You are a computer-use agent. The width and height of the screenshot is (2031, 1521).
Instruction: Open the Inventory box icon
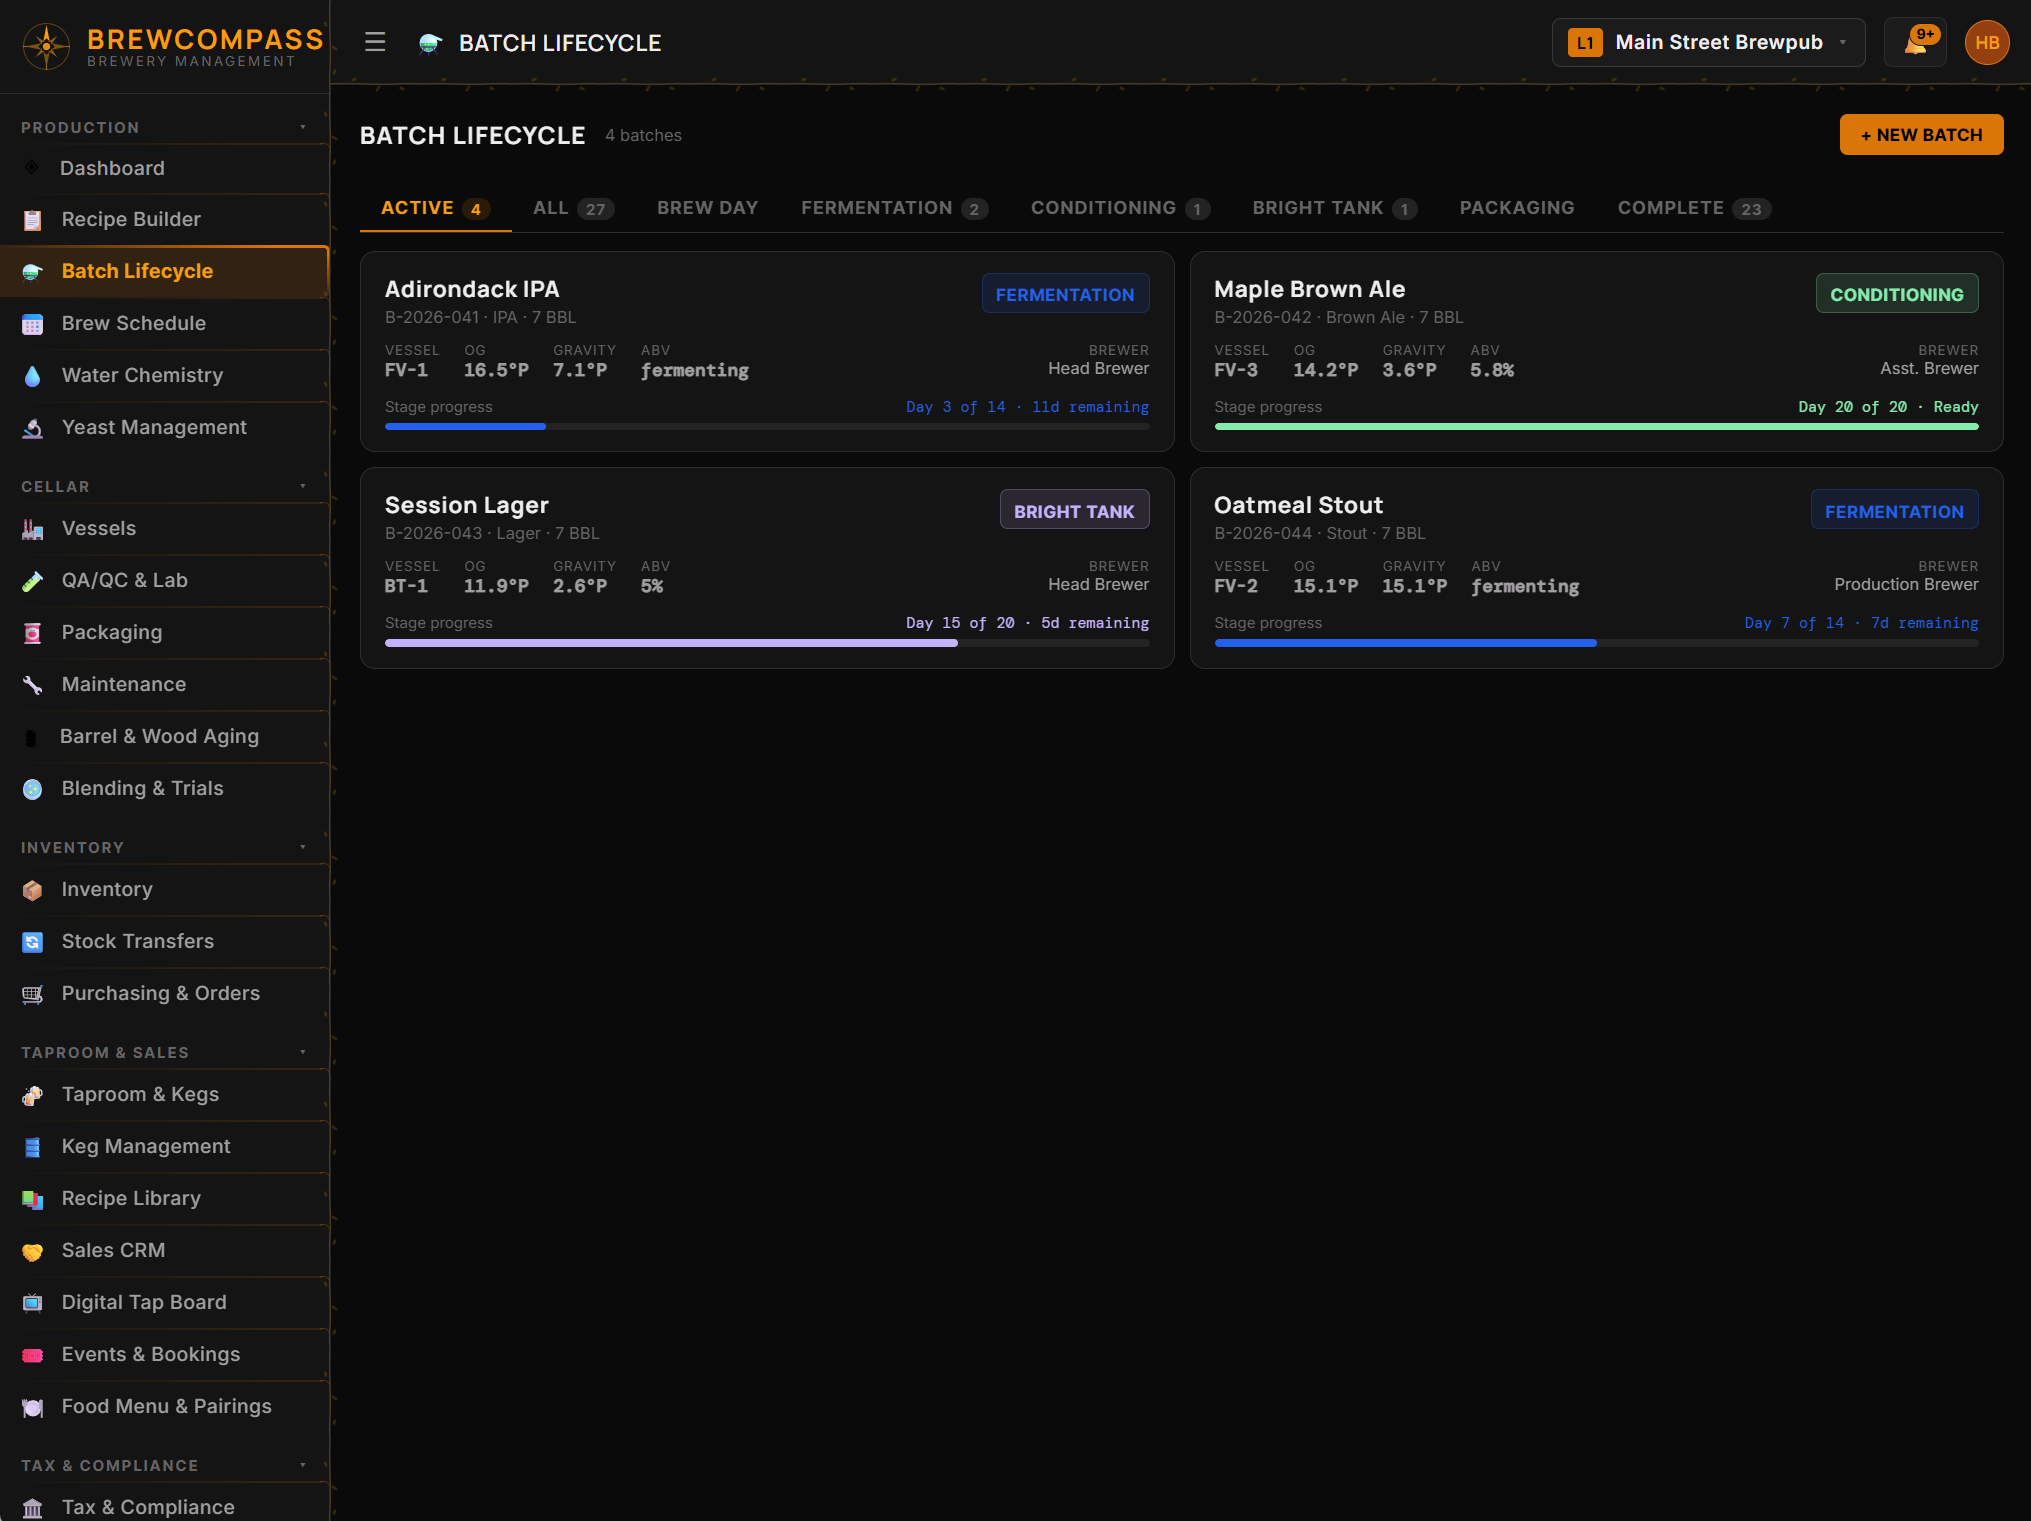coord(32,890)
